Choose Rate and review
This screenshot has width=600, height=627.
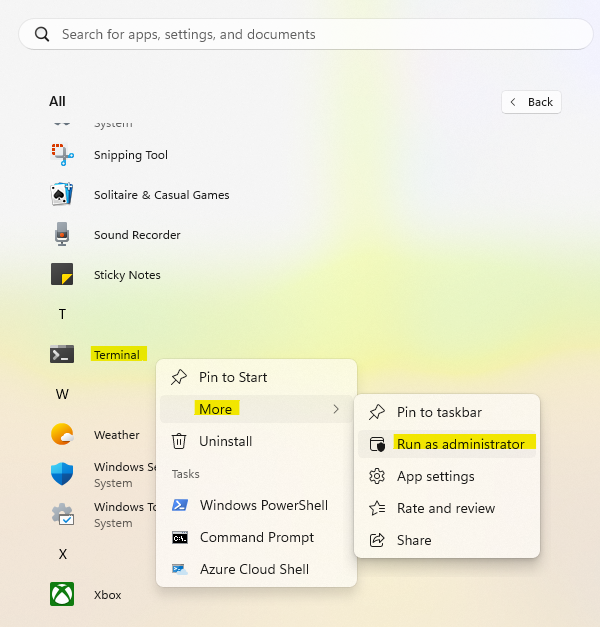coord(447,508)
